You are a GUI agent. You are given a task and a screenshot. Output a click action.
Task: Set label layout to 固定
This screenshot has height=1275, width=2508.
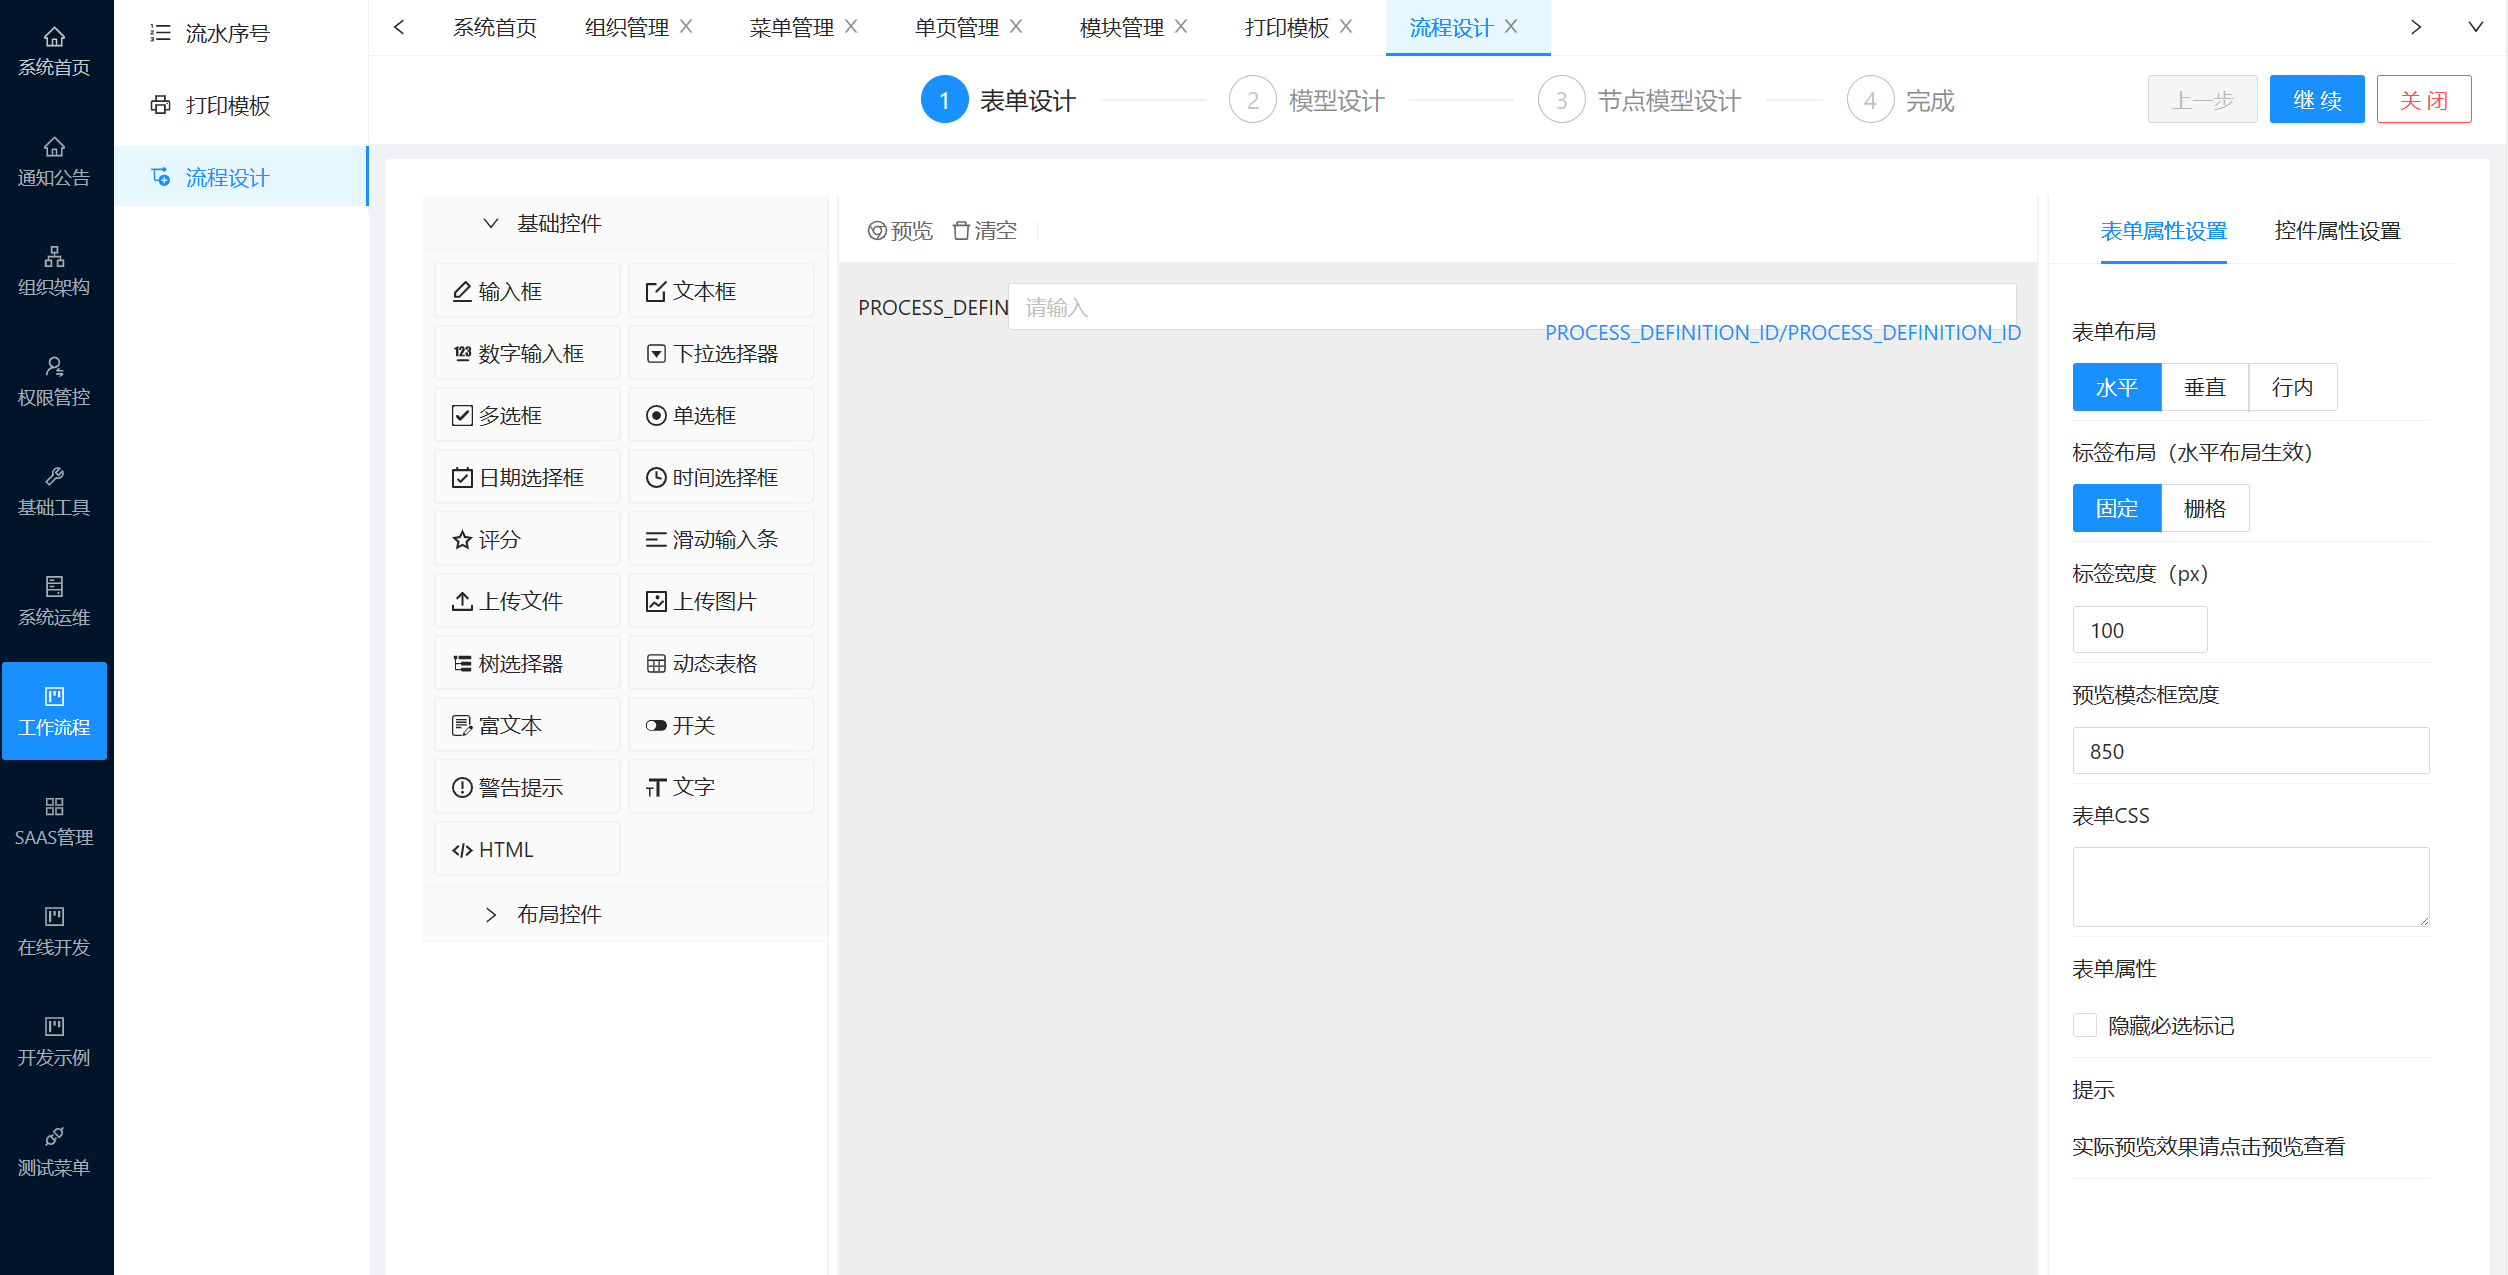click(x=2117, y=508)
